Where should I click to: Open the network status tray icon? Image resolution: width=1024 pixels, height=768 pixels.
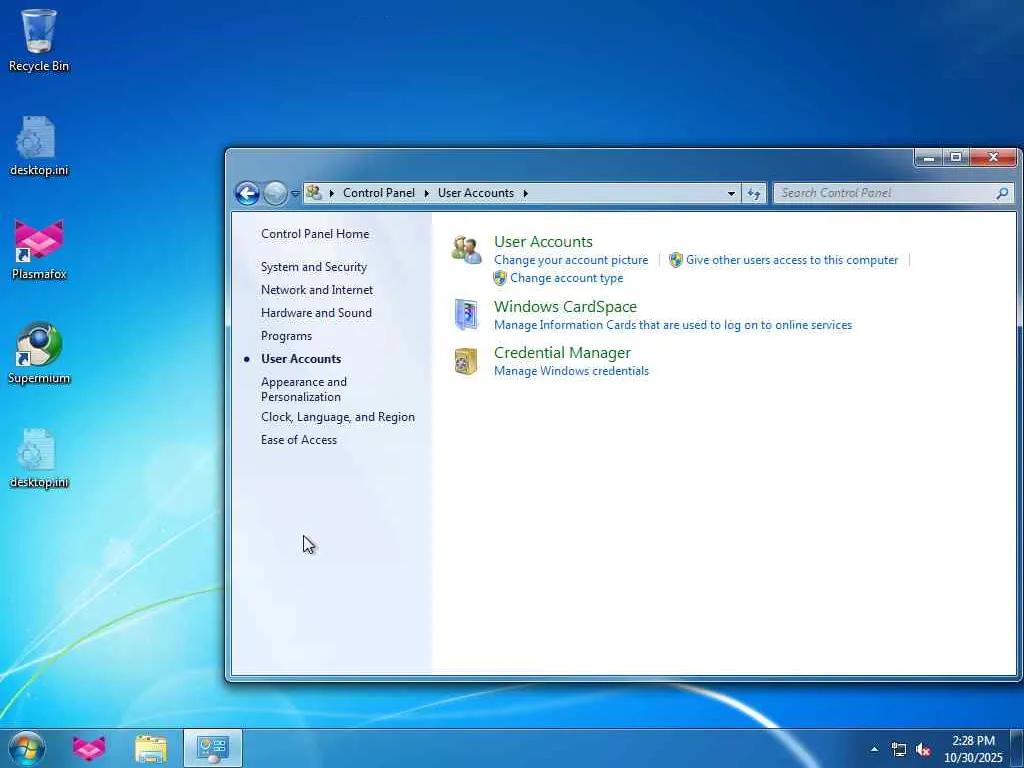coord(899,749)
